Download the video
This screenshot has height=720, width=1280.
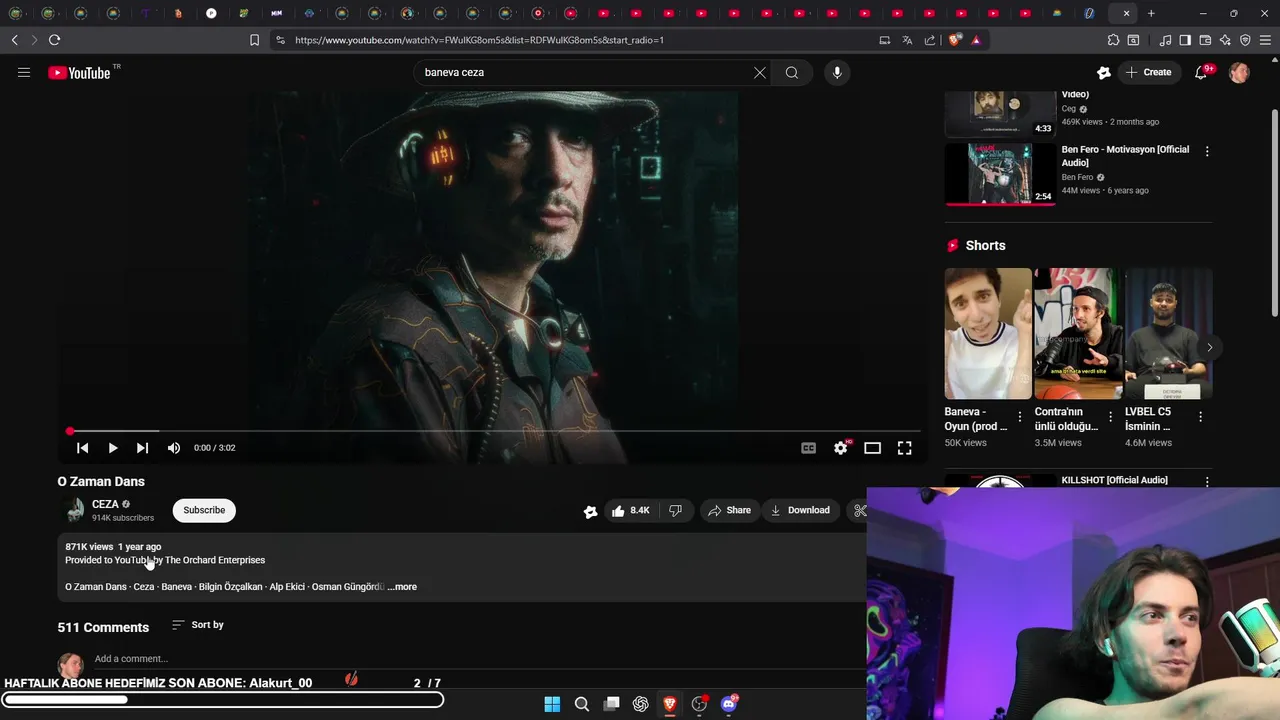800,510
